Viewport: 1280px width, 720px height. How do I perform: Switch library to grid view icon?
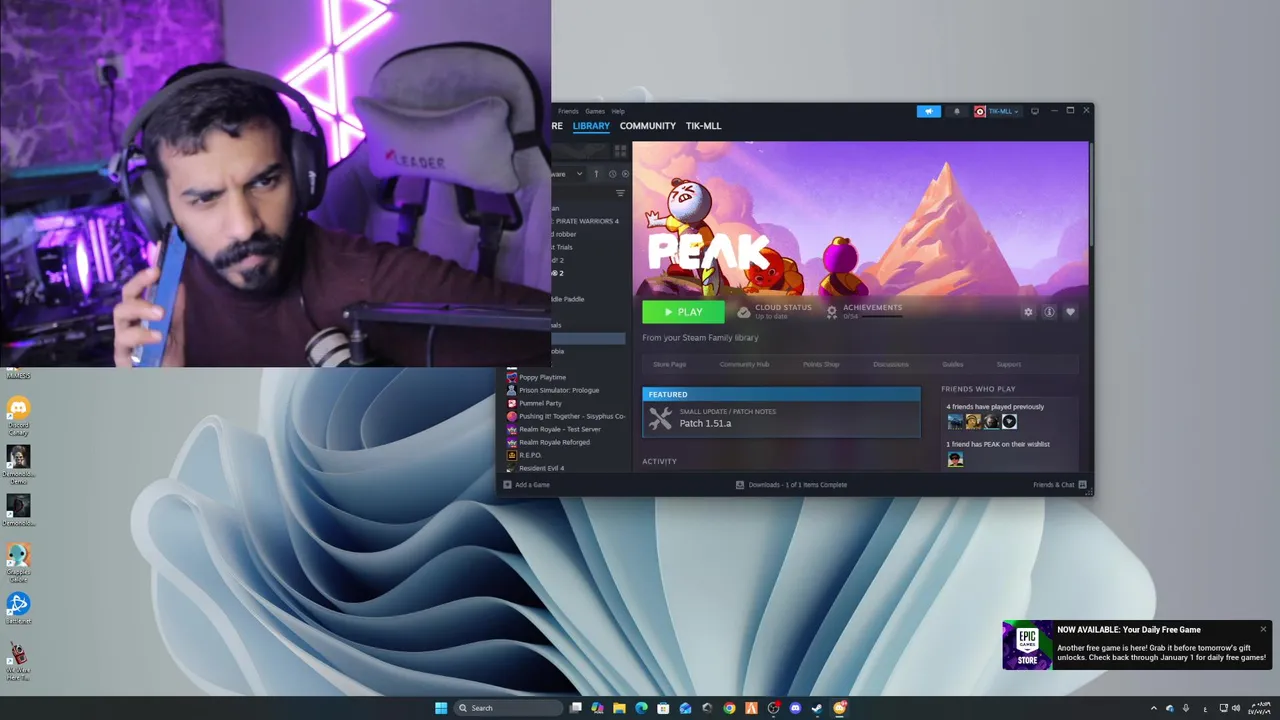(620, 150)
